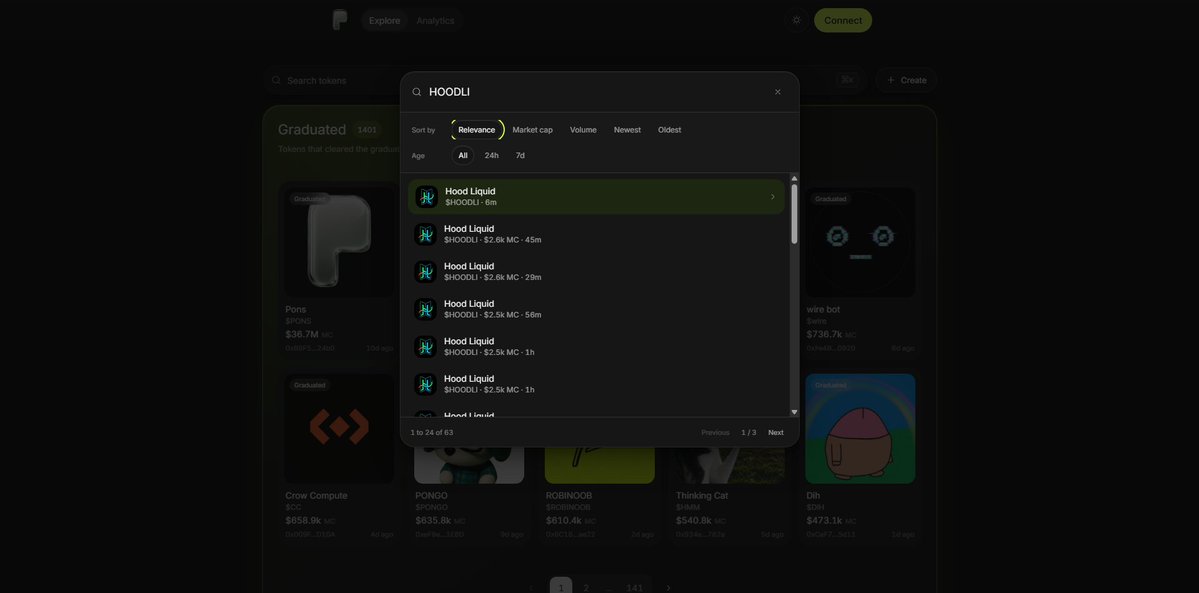Click the "1 / 3" page indicator
Image resolution: width=1199 pixels, height=593 pixels.
click(749, 432)
